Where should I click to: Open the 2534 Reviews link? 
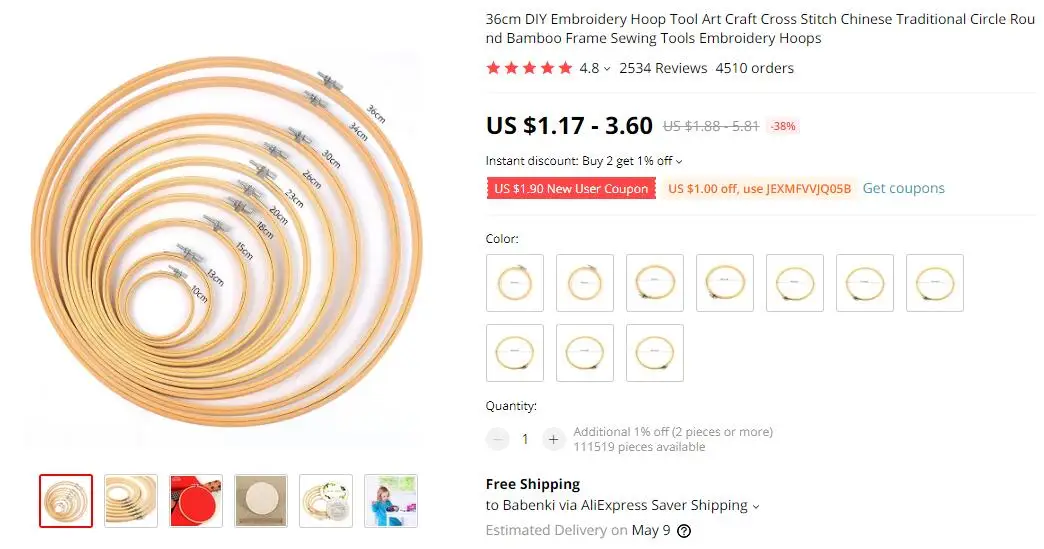coord(663,68)
